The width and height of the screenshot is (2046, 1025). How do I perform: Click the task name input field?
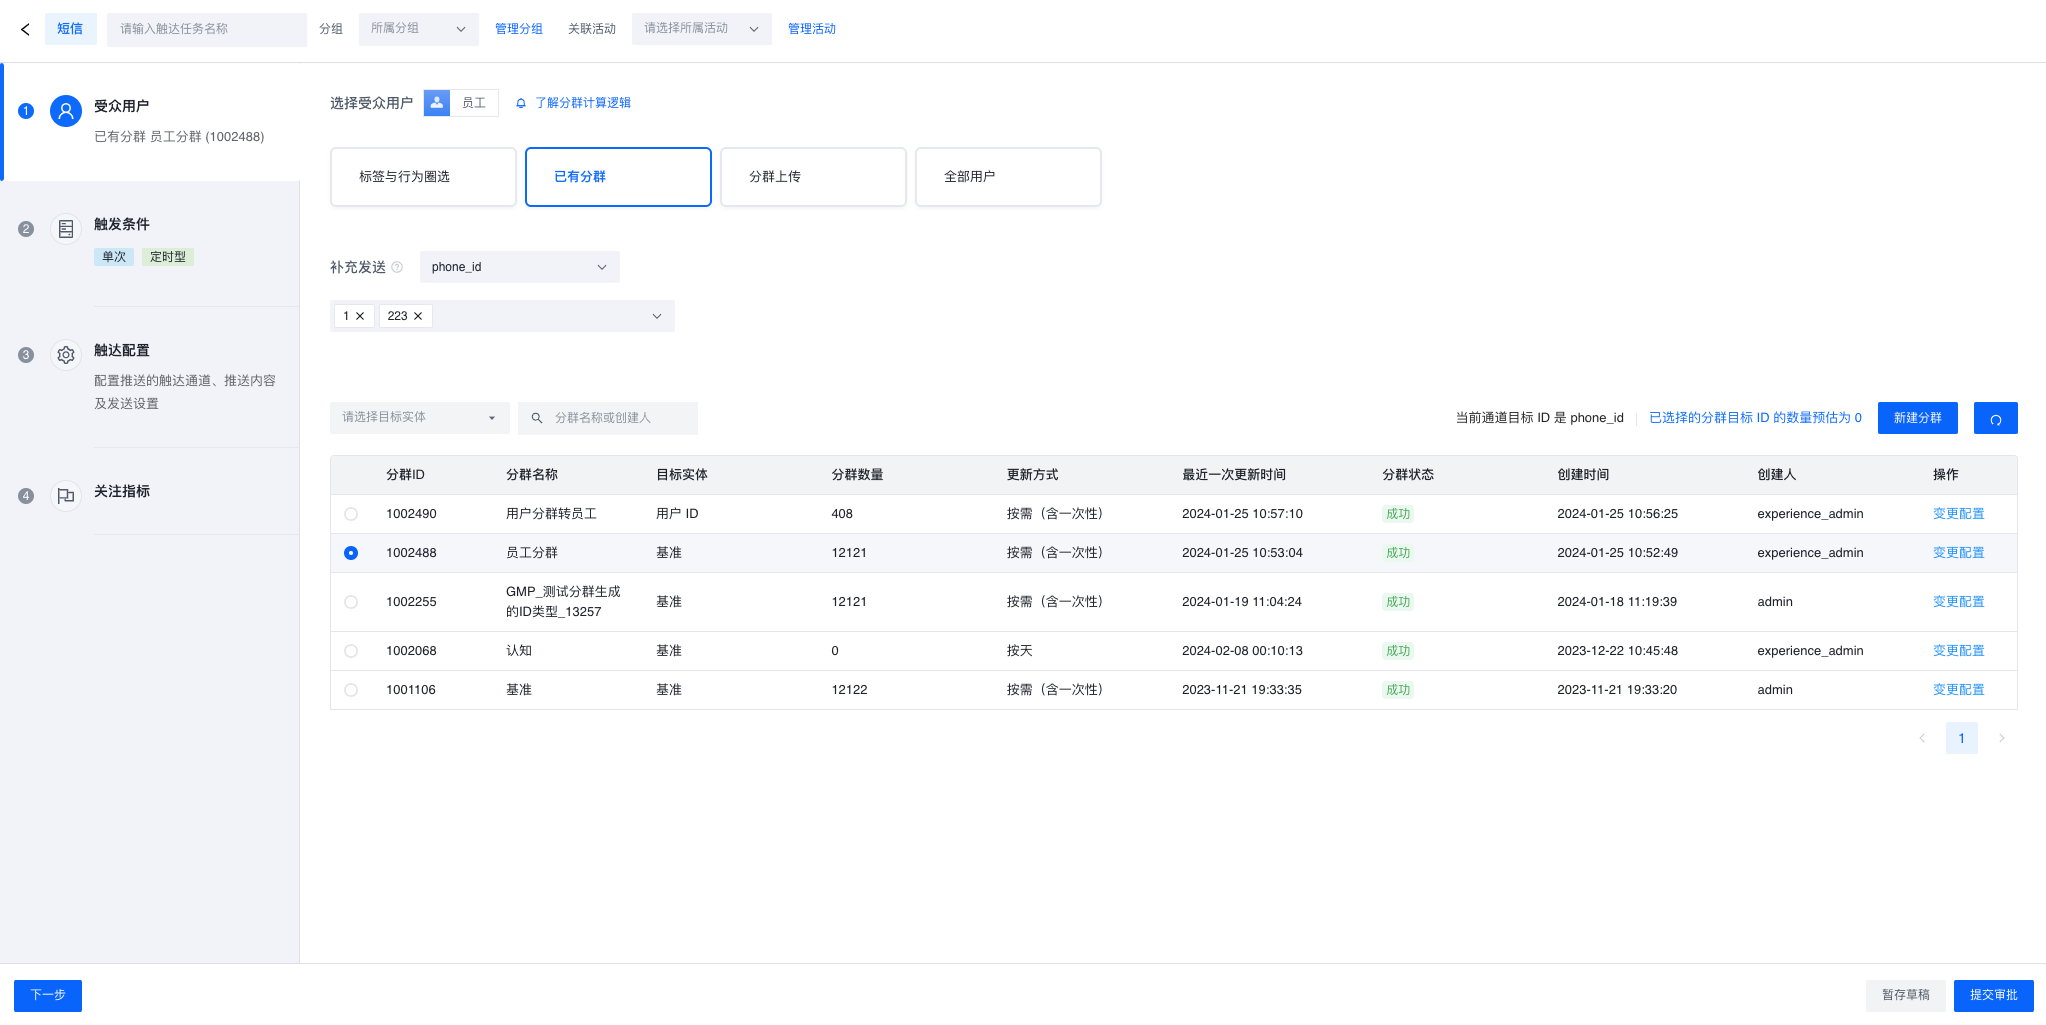pyautogui.click(x=207, y=29)
